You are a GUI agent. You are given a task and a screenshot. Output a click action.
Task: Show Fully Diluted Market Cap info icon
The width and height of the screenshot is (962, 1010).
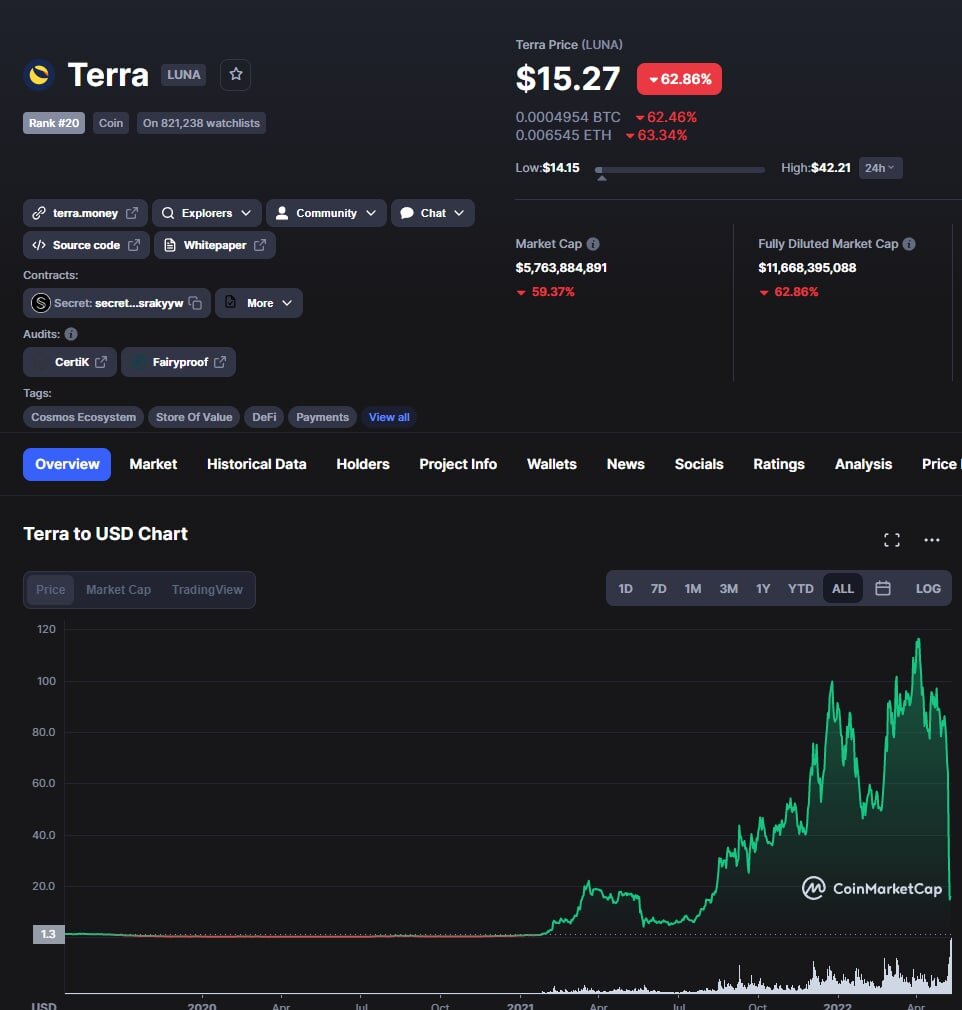pos(909,244)
